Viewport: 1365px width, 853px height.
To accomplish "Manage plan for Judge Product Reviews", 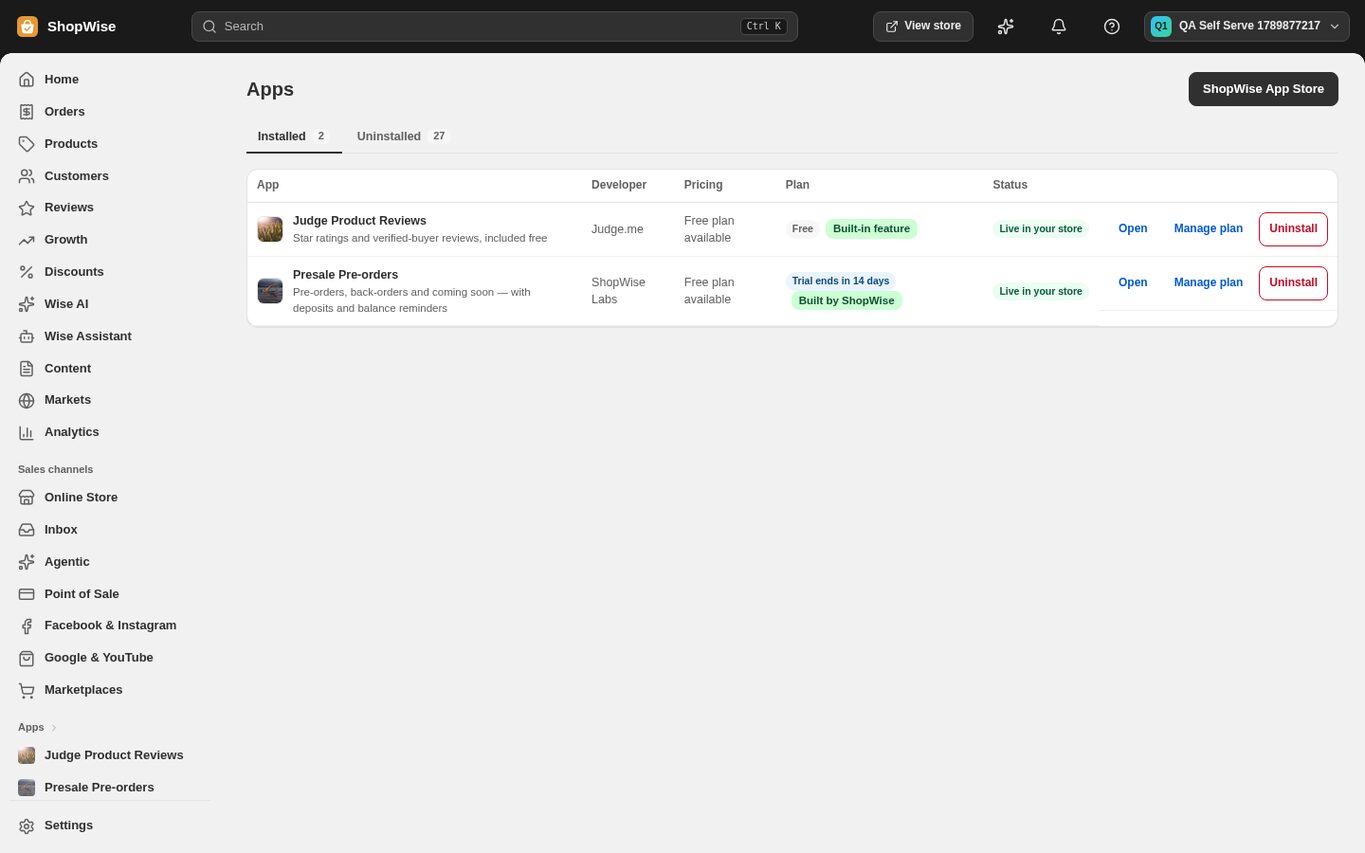I will (x=1208, y=229).
